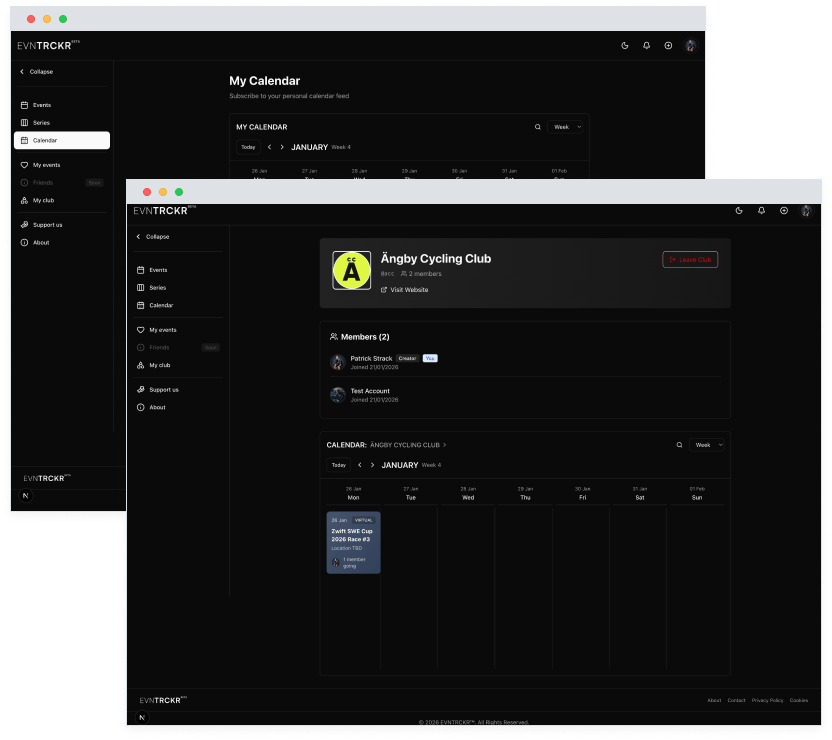Screen dimensions: 832x740
Task: Open user avatar menu in club window
Action: 805,211
